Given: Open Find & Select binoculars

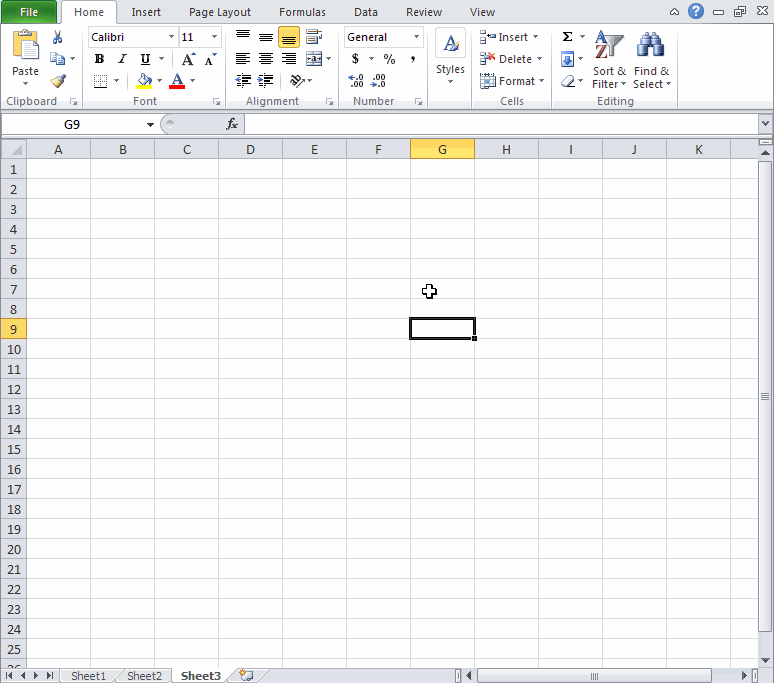Looking at the screenshot, I should 652,59.
